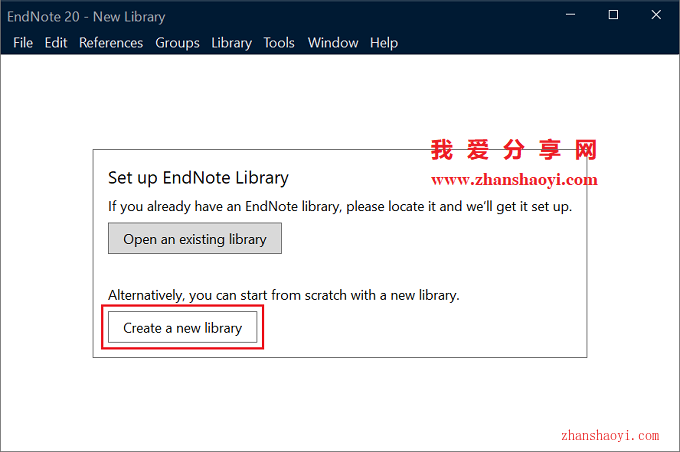
Task: Maximize the EndNote 20 window
Action: tap(613, 15)
